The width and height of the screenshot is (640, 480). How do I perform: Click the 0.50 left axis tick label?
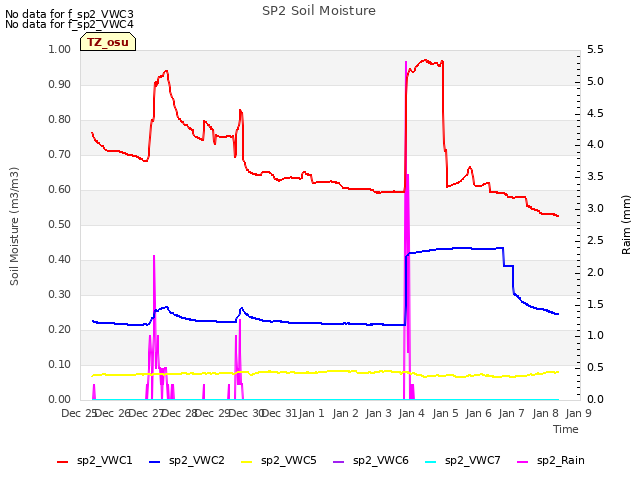pos(60,224)
